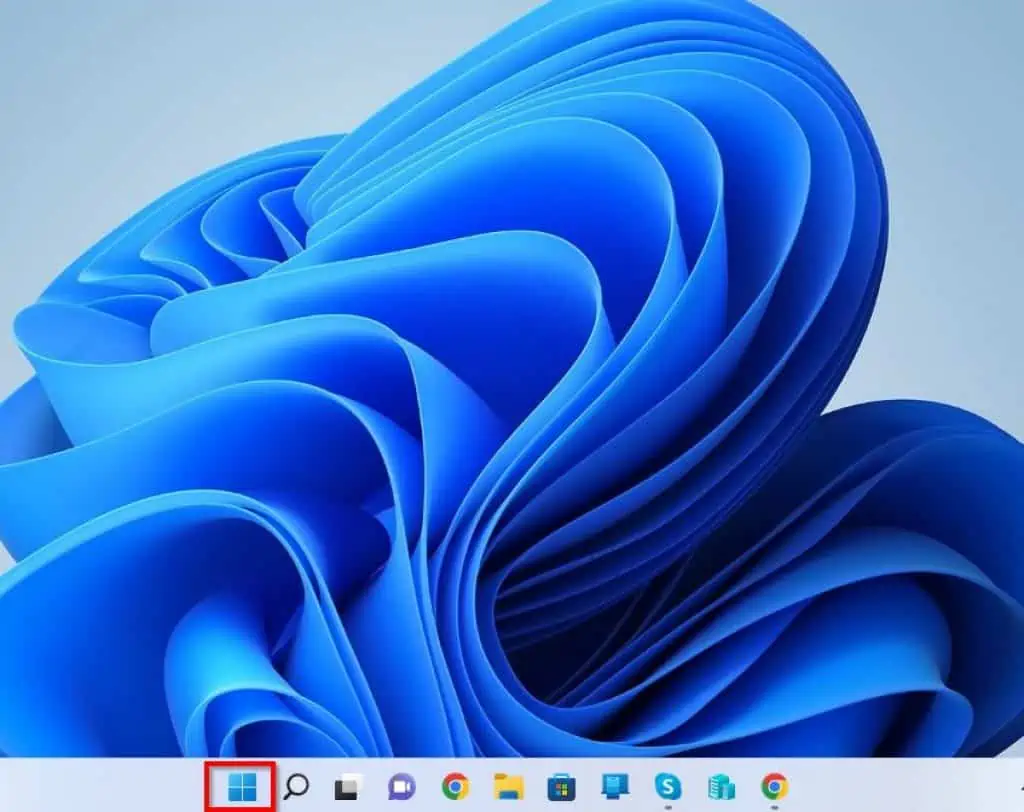The width and height of the screenshot is (1024, 812).
Task: Launch Microsoft Teams Chat
Action: pyautogui.click(x=399, y=785)
